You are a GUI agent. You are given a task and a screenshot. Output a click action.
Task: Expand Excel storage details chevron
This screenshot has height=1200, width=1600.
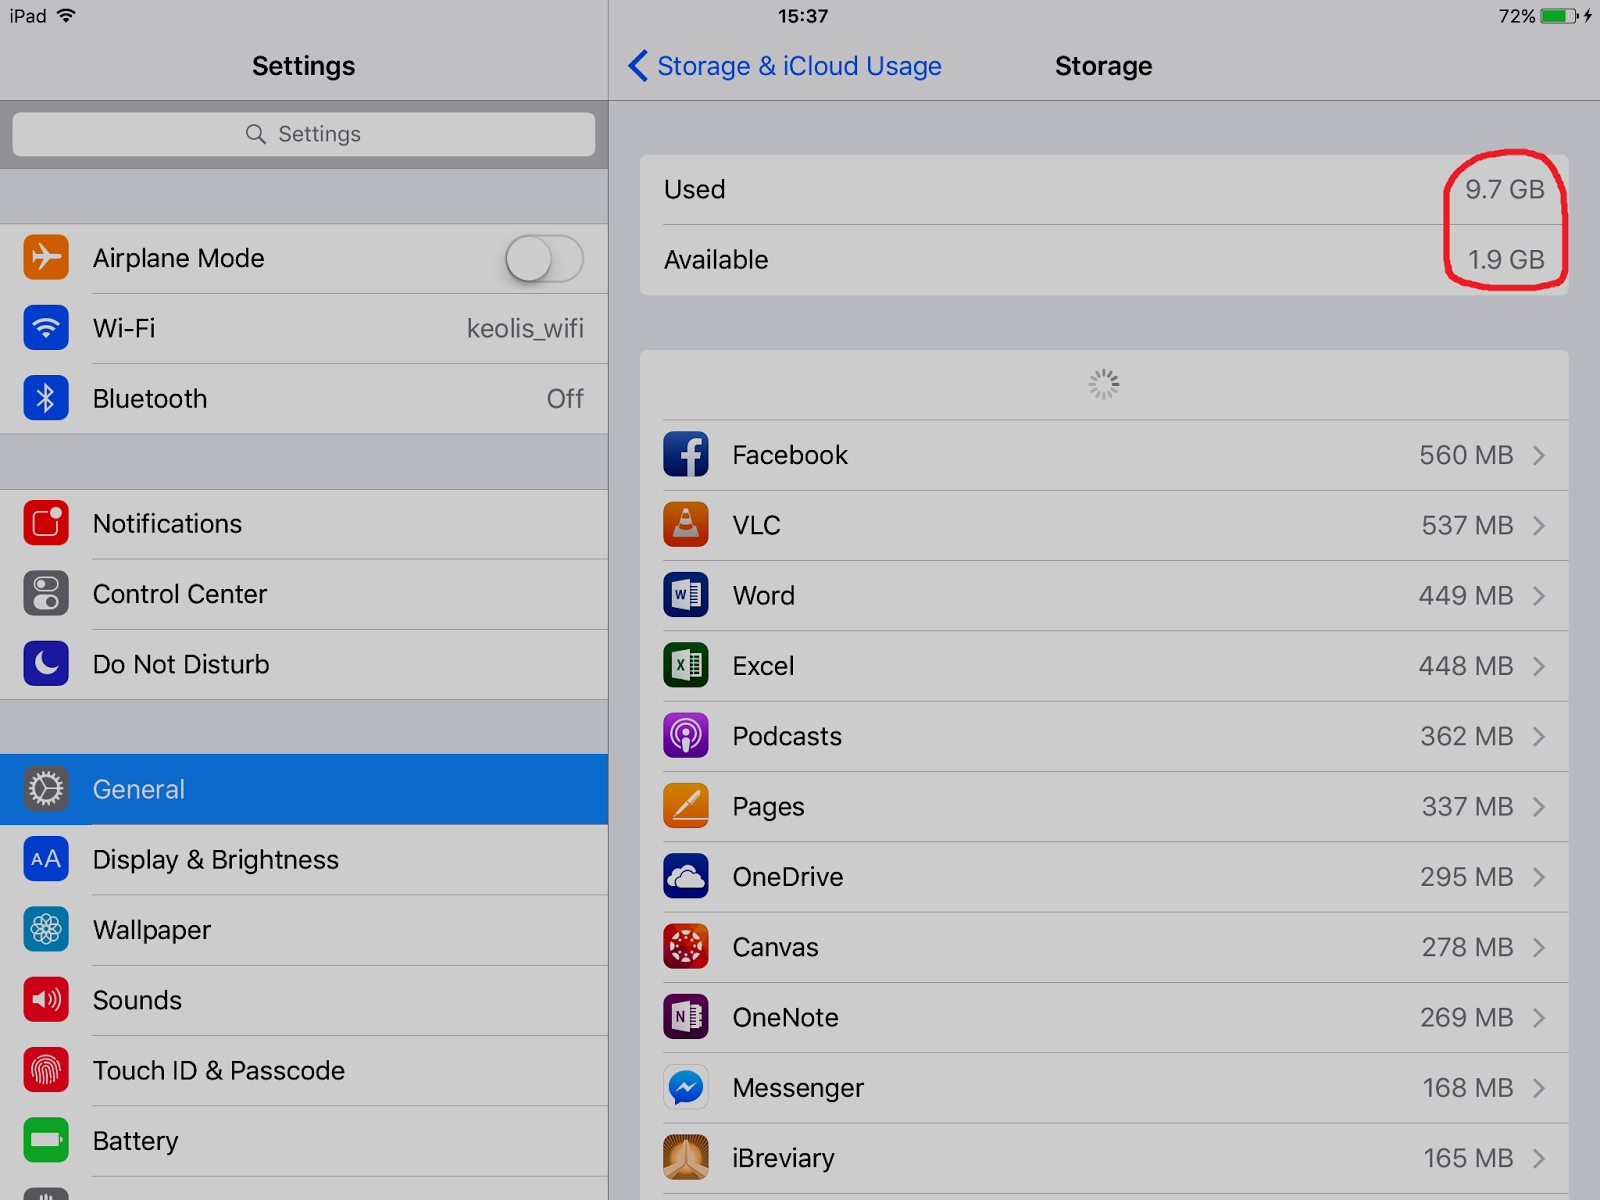coord(1539,666)
